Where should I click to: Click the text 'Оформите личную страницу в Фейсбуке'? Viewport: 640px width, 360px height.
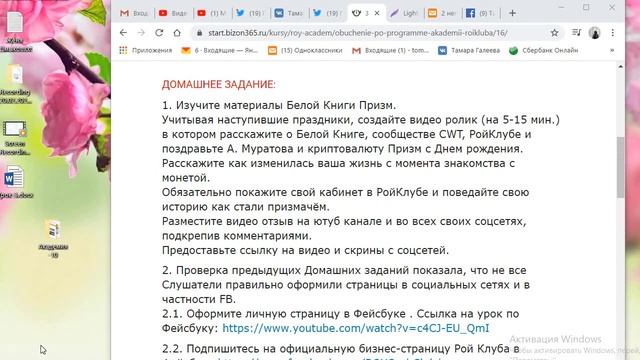(296, 314)
